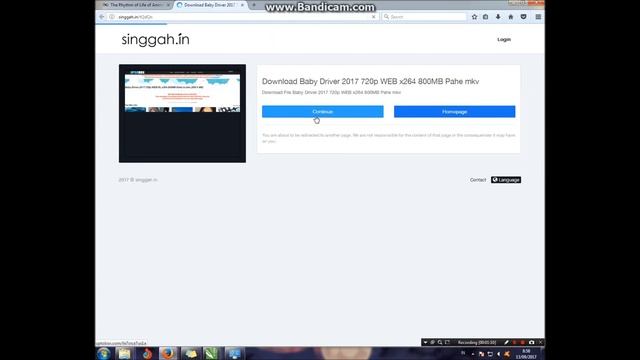Click the system tray volume icon
Image resolution: width=640 pixels, height=360 pixels.
coord(498,354)
